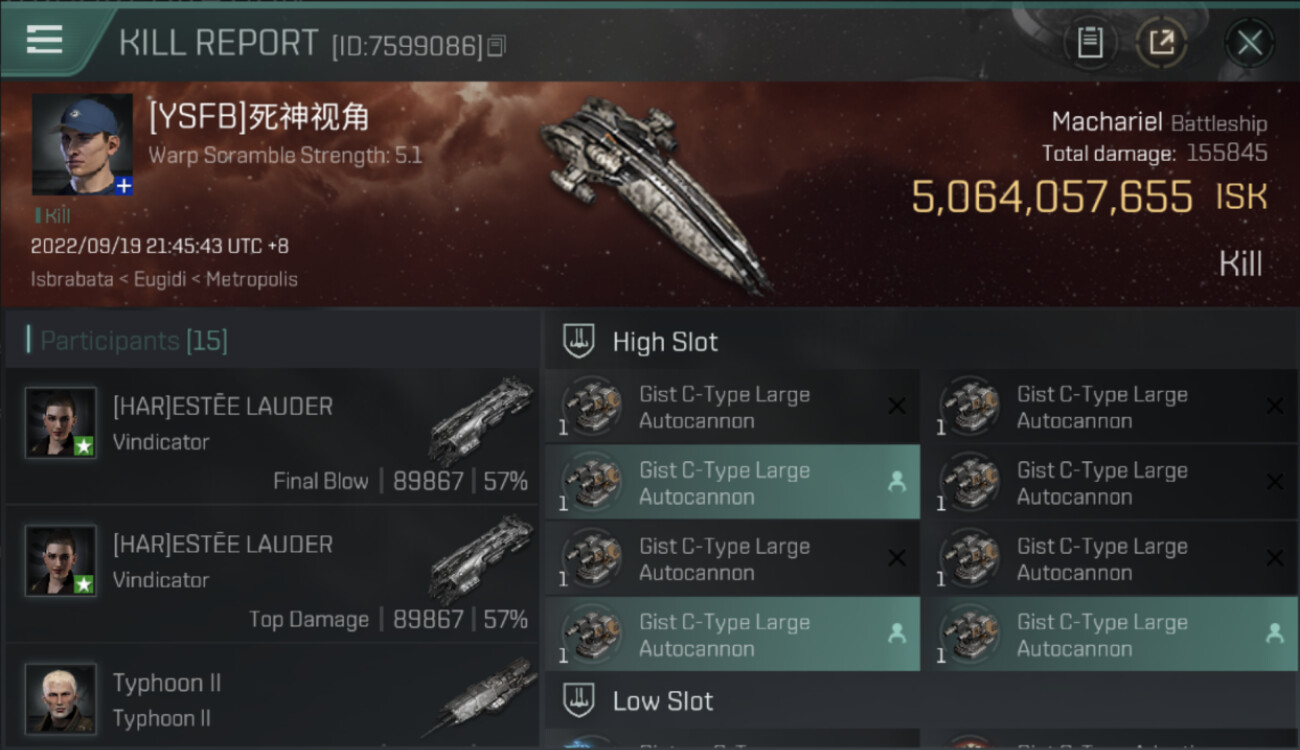Click the Participants [15] header
The image size is (1300, 750).
pos(134,341)
